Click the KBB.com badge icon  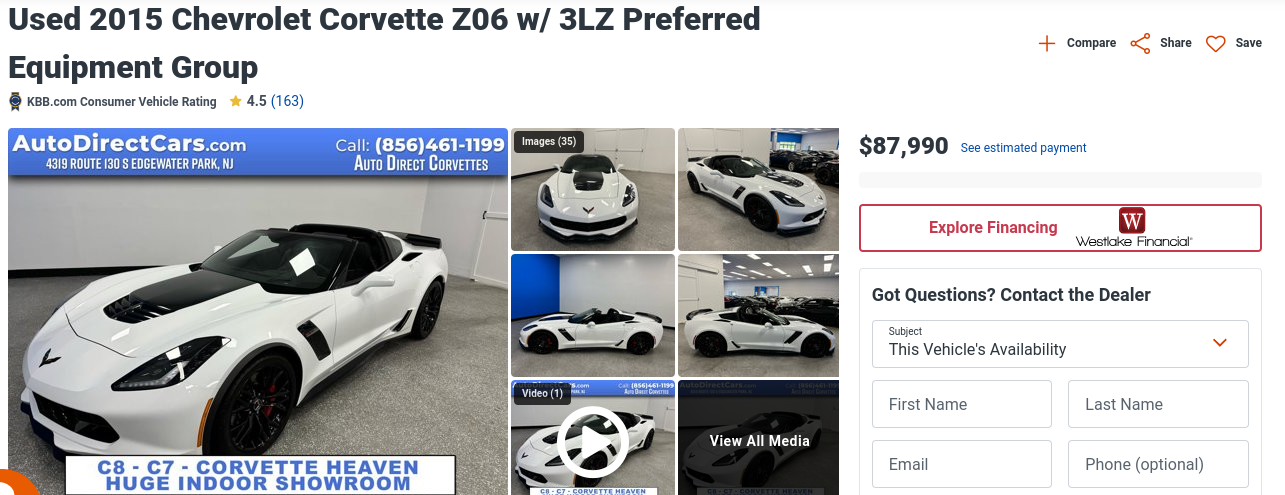15,101
